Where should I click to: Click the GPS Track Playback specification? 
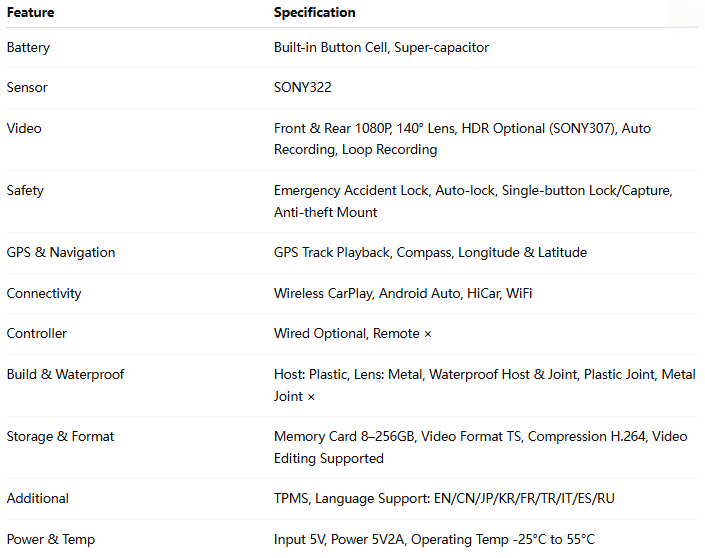331,252
